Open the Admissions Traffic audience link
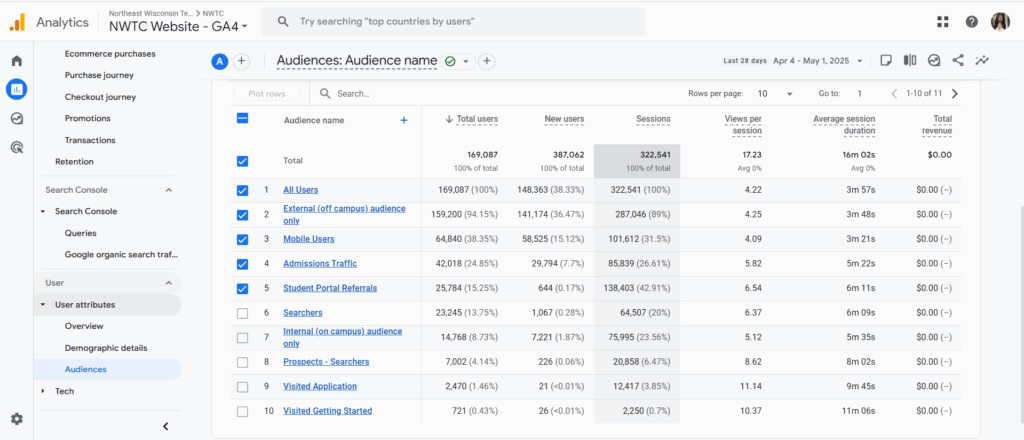Screen dimensions: 1024x440 tap(320, 264)
